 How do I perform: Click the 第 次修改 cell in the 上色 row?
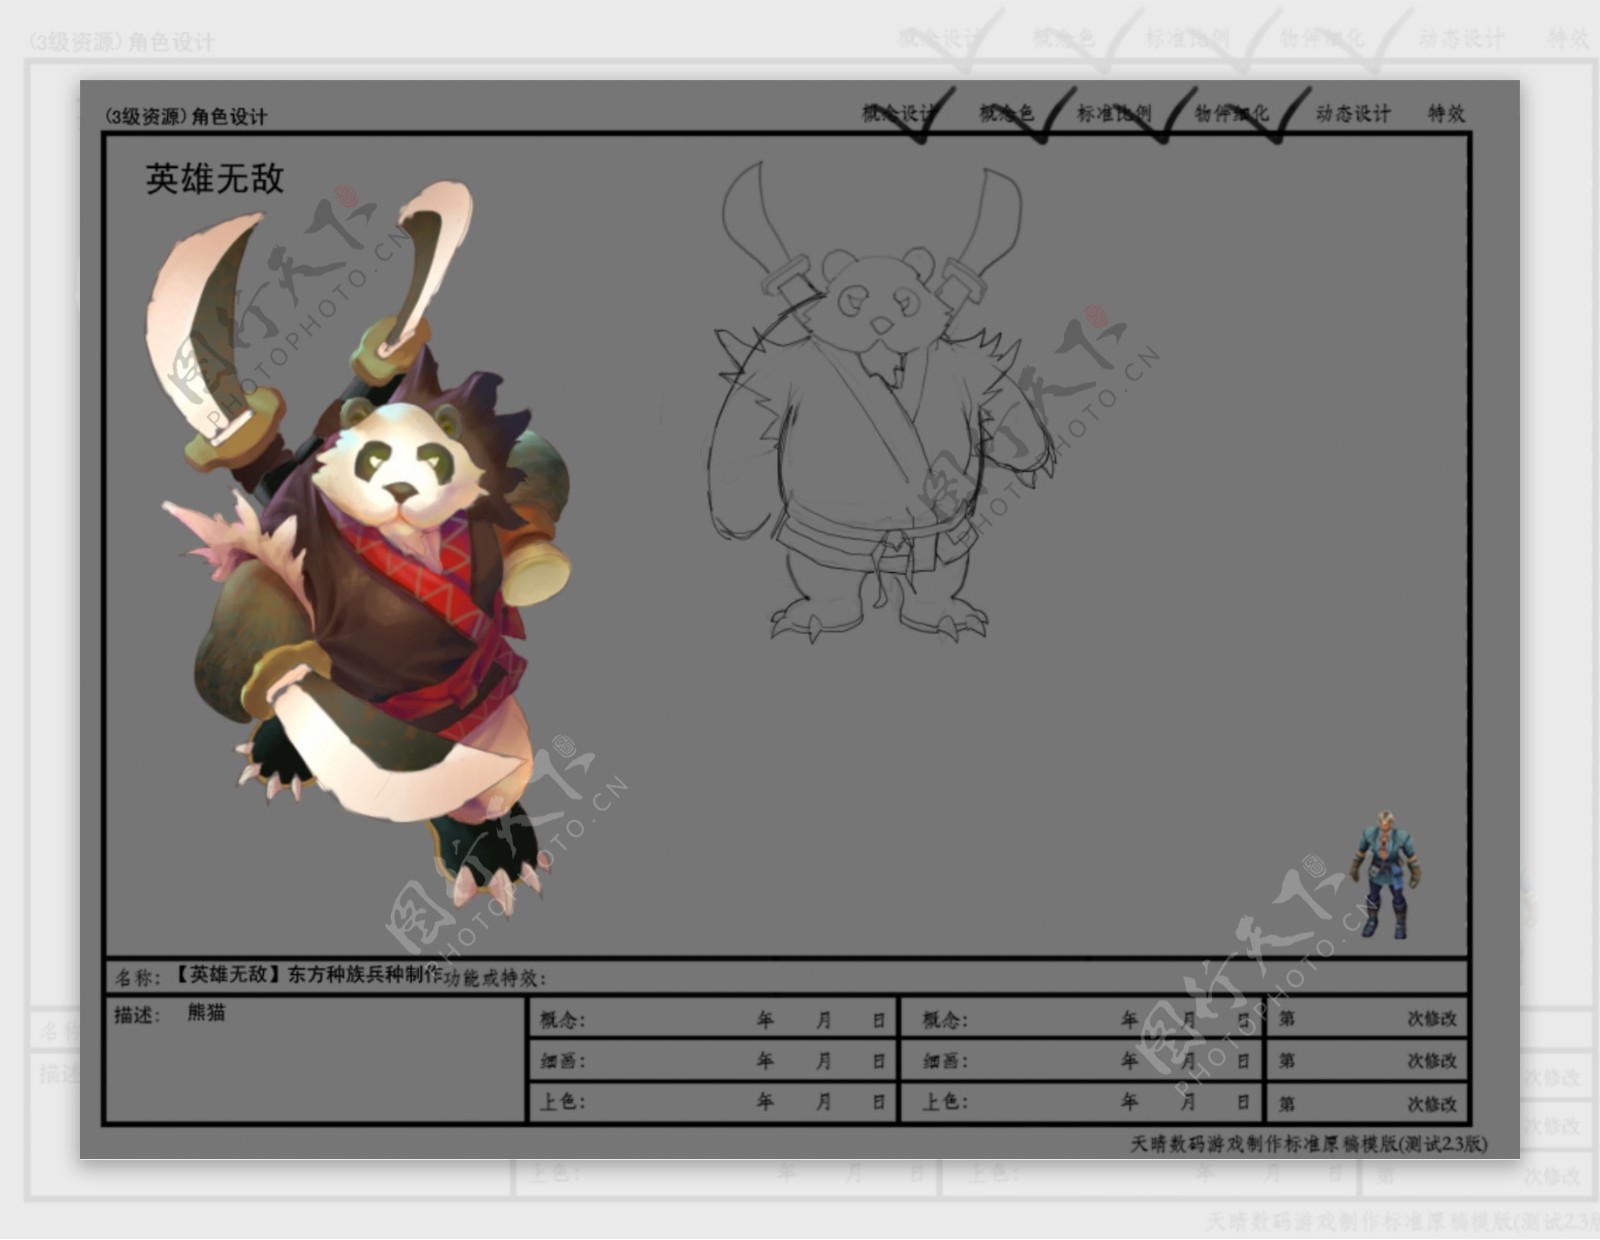1367,1102
